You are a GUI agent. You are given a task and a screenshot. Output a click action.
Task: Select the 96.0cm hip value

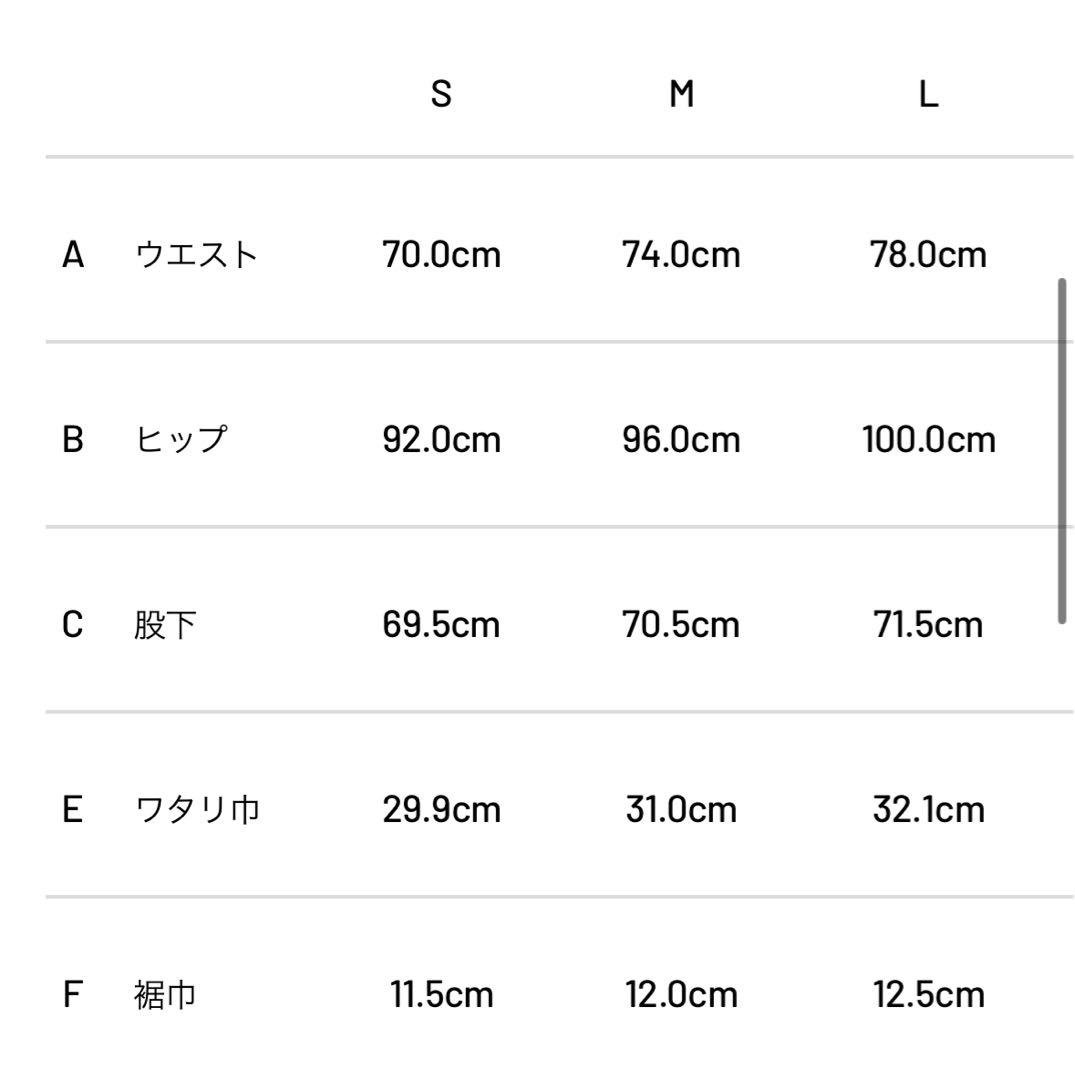(681, 440)
